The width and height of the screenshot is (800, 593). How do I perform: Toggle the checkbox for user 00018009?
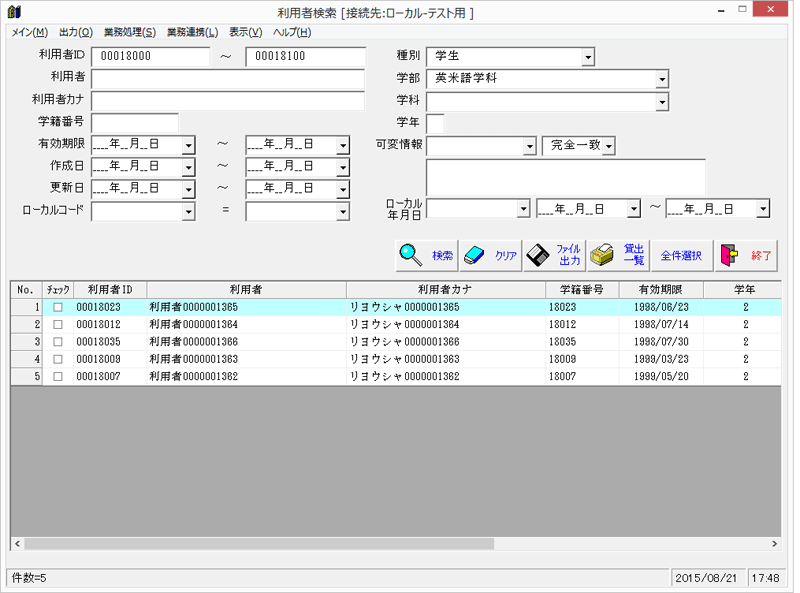[x=58, y=359]
